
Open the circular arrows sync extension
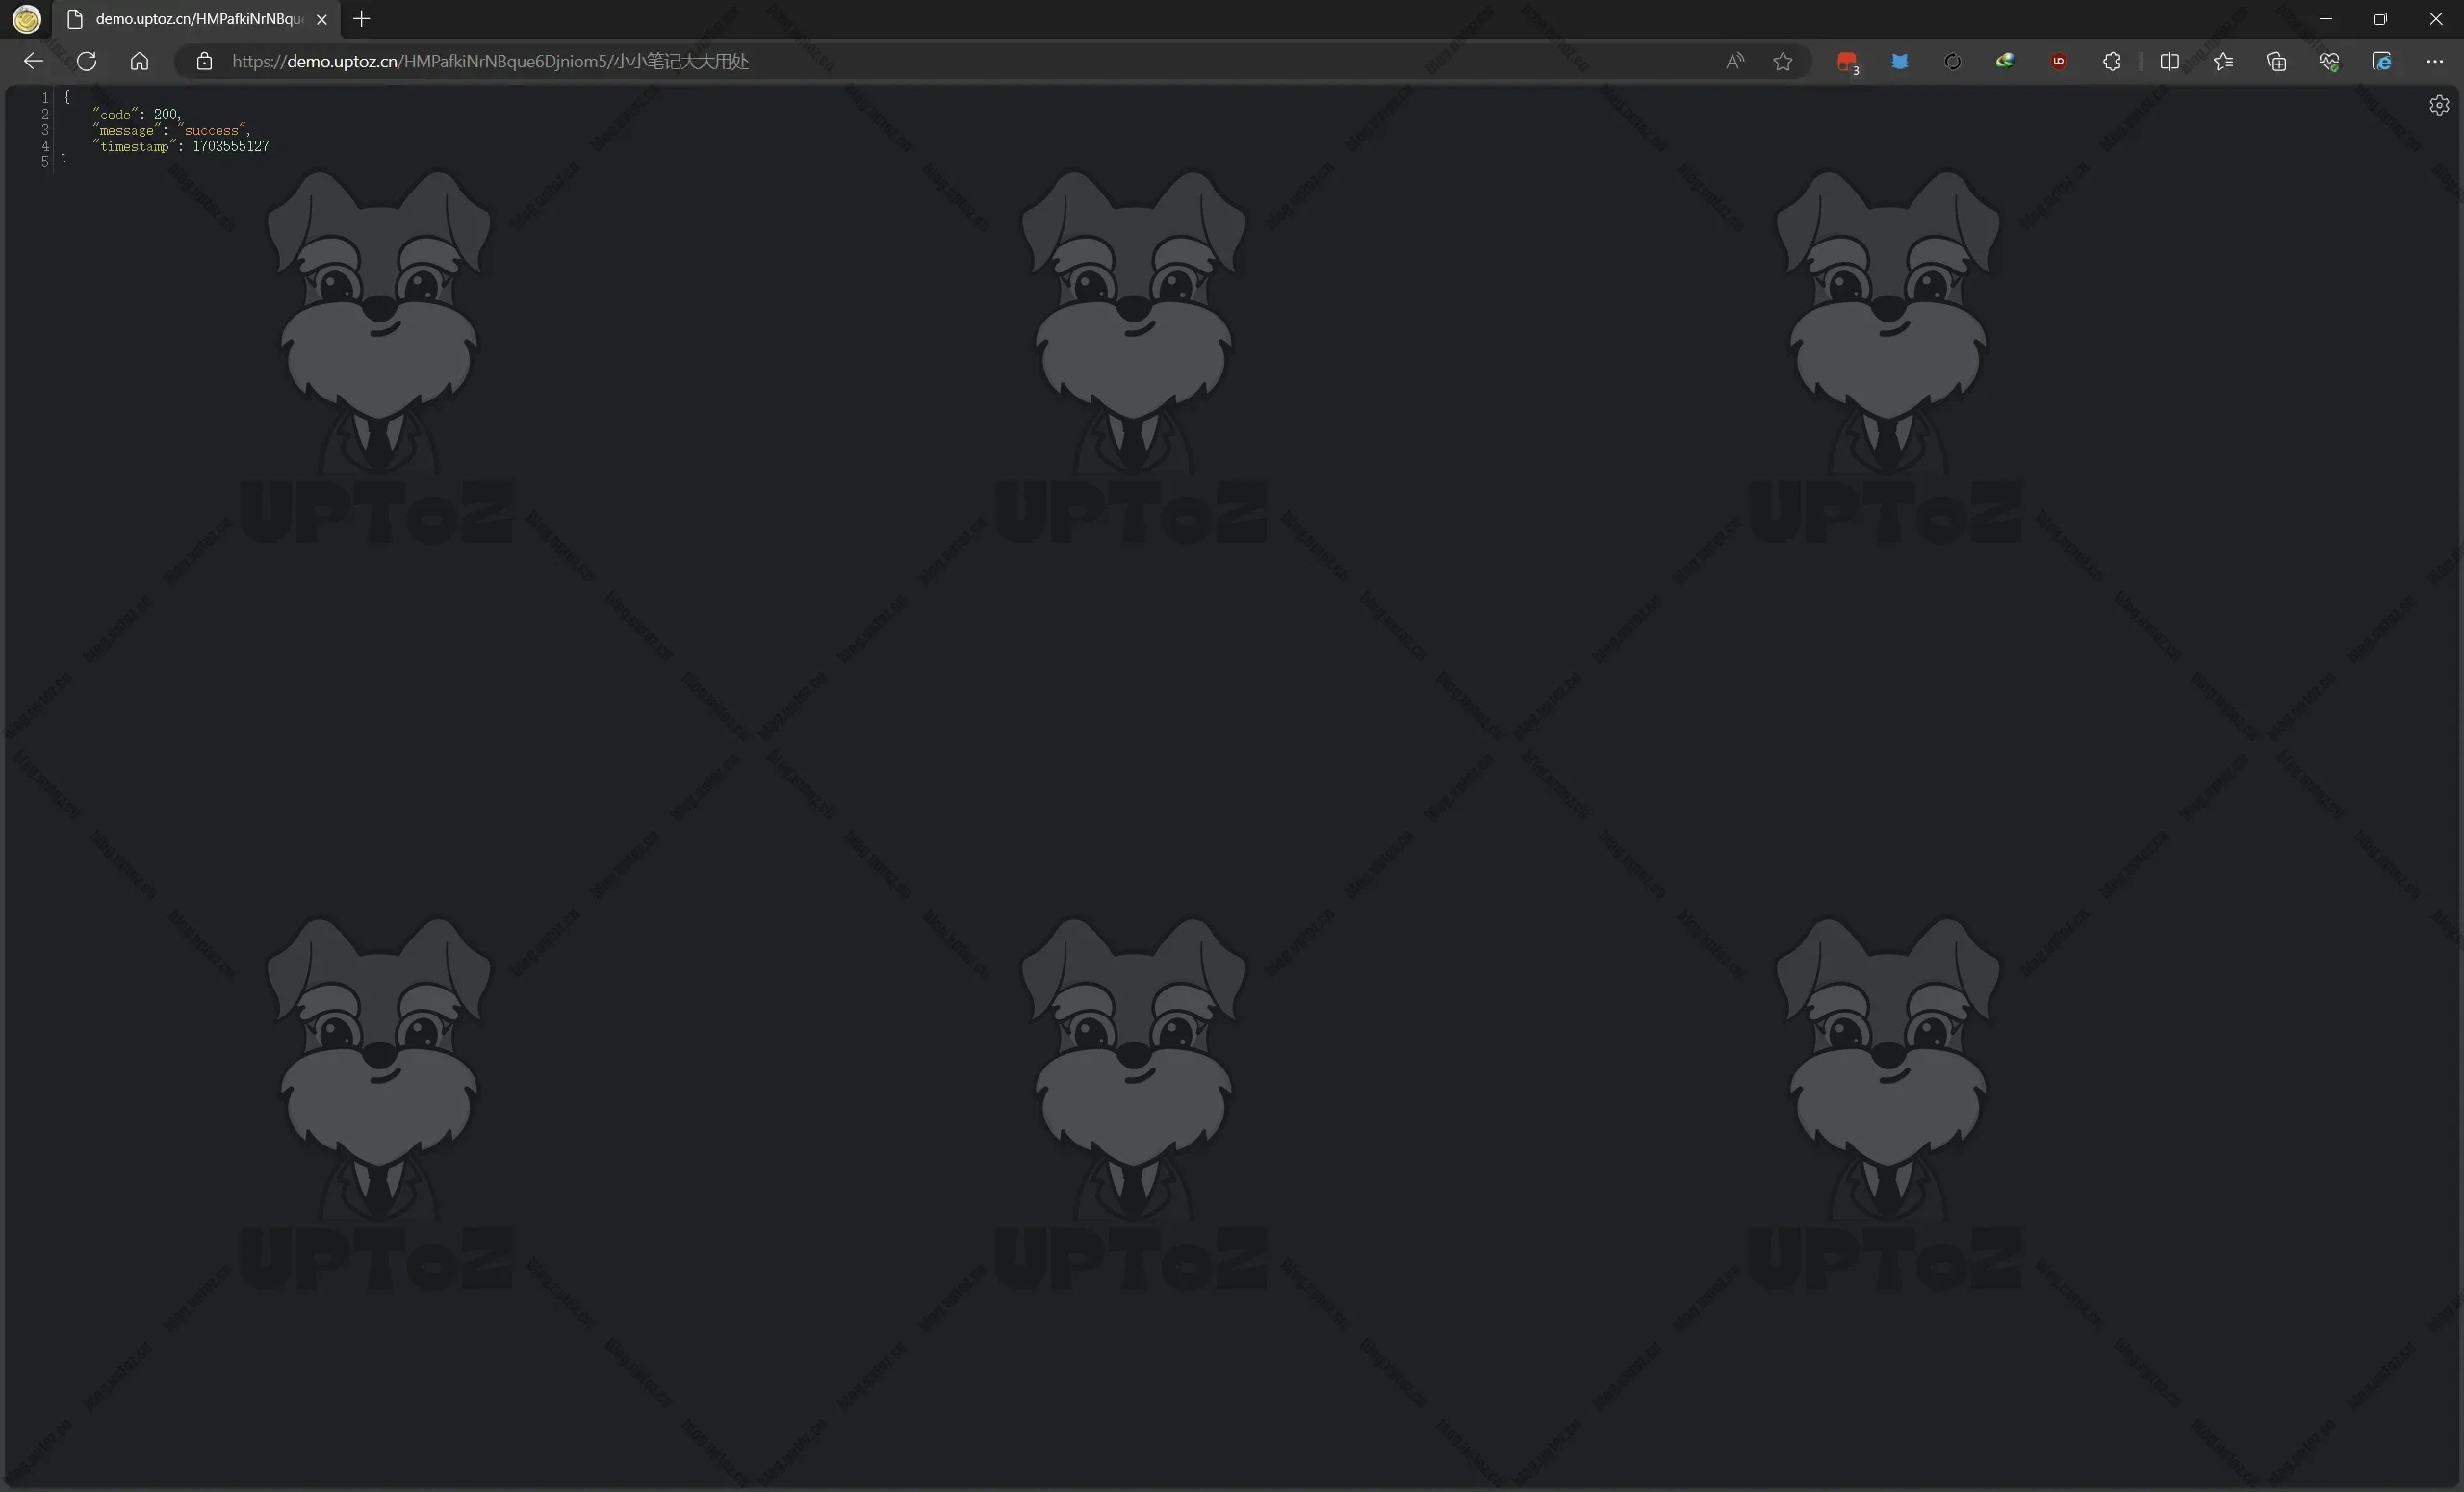click(1952, 61)
